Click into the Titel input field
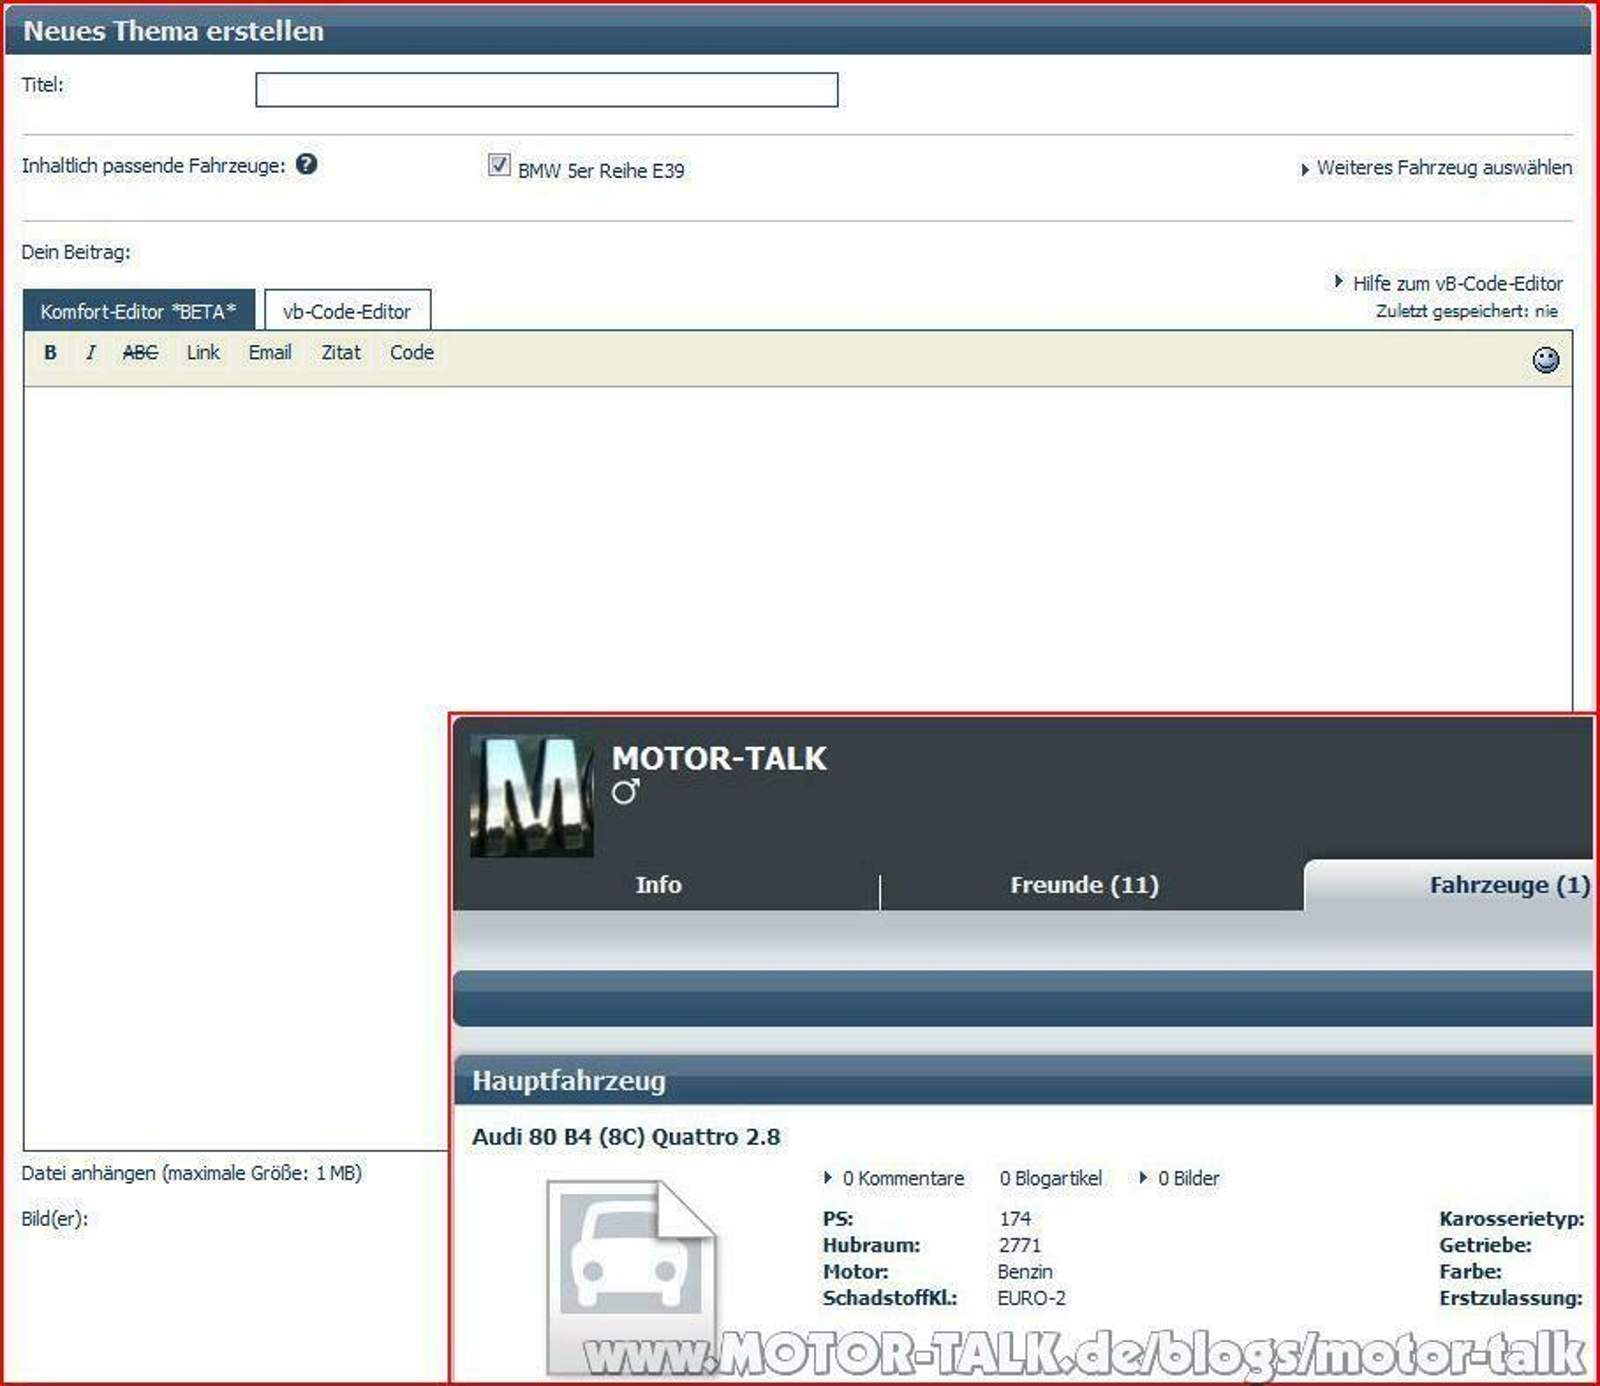Image resolution: width=1600 pixels, height=1386 pixels. 547,90
